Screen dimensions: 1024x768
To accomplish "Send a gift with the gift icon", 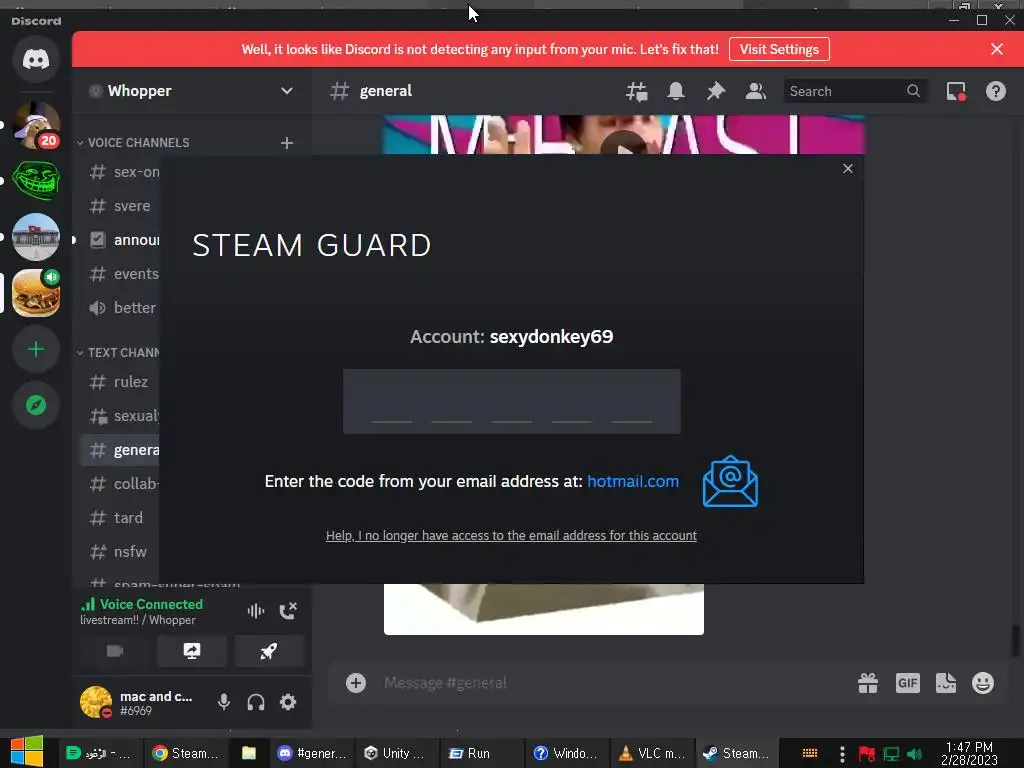I will [868, 683].
